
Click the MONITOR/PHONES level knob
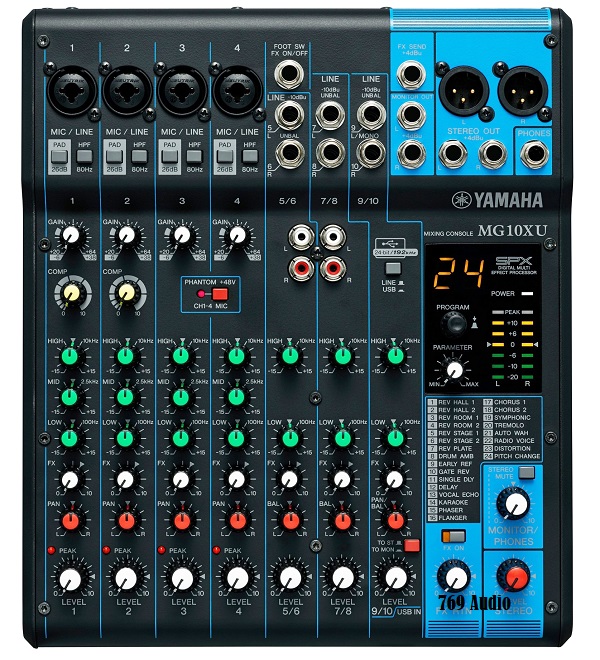coord(514,503)
